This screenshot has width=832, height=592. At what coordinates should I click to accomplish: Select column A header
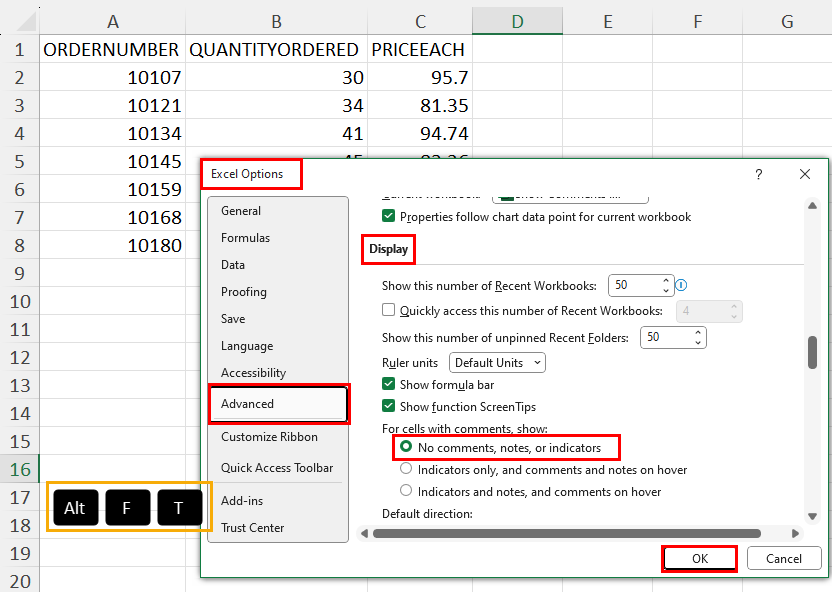click(112, 22)
